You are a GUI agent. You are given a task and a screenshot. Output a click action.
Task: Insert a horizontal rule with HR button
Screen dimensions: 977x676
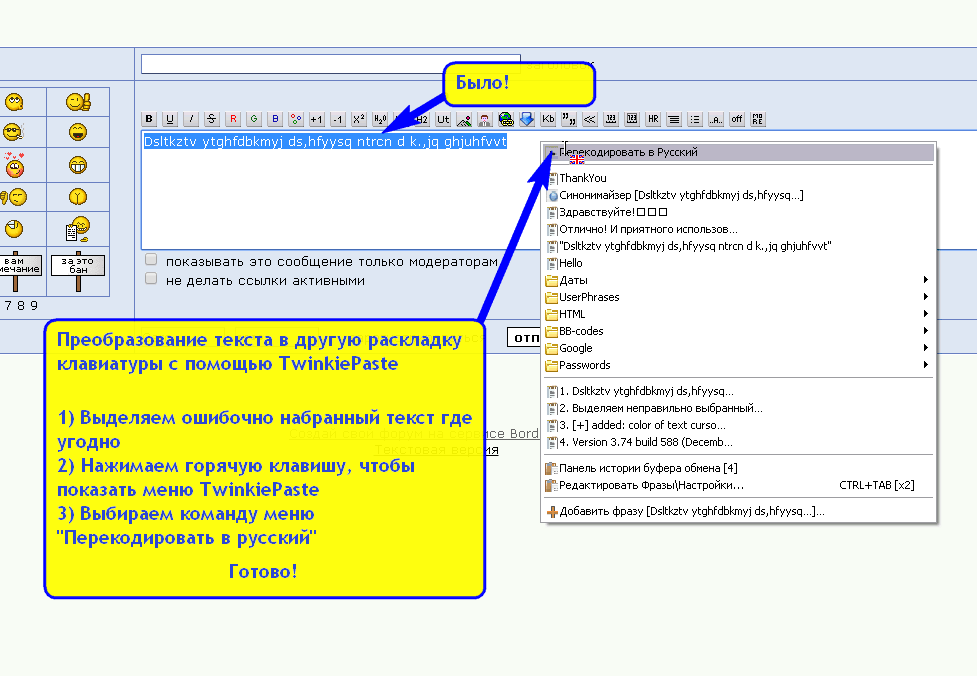[653, 119]
